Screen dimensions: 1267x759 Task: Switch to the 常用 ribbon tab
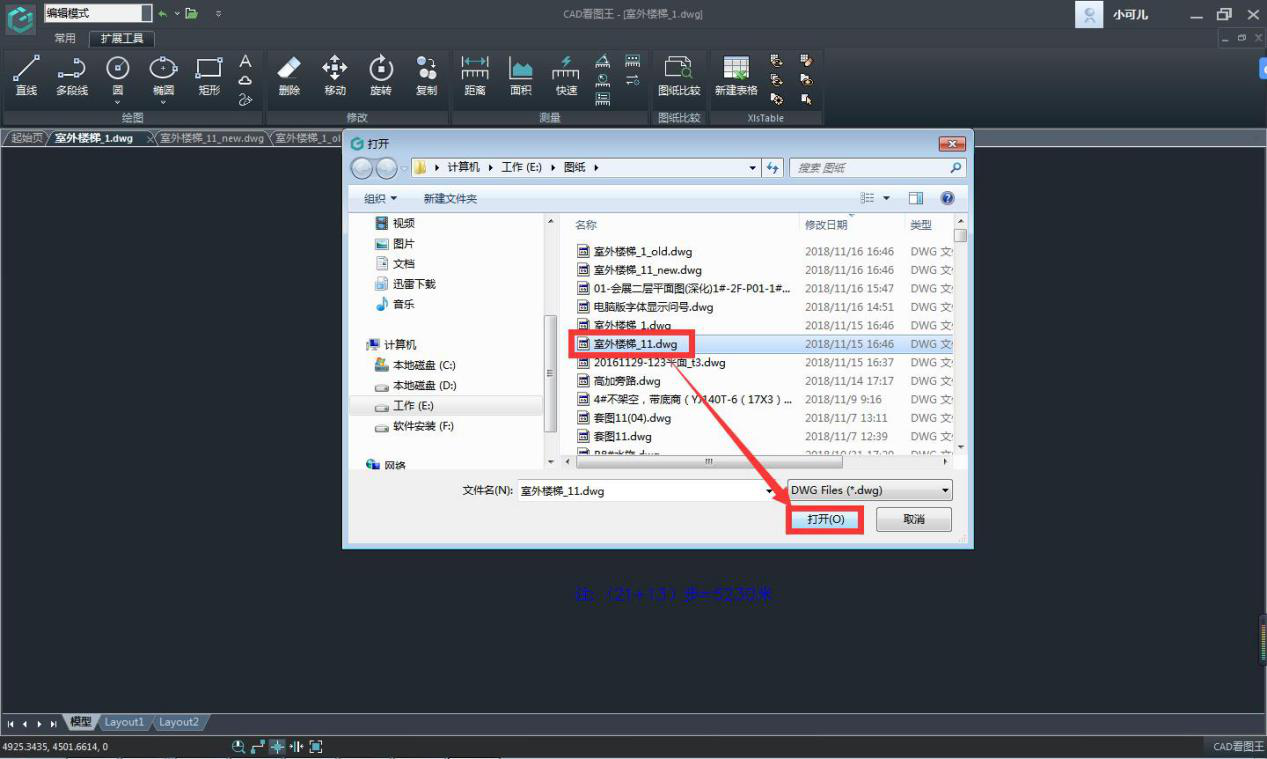65,39
